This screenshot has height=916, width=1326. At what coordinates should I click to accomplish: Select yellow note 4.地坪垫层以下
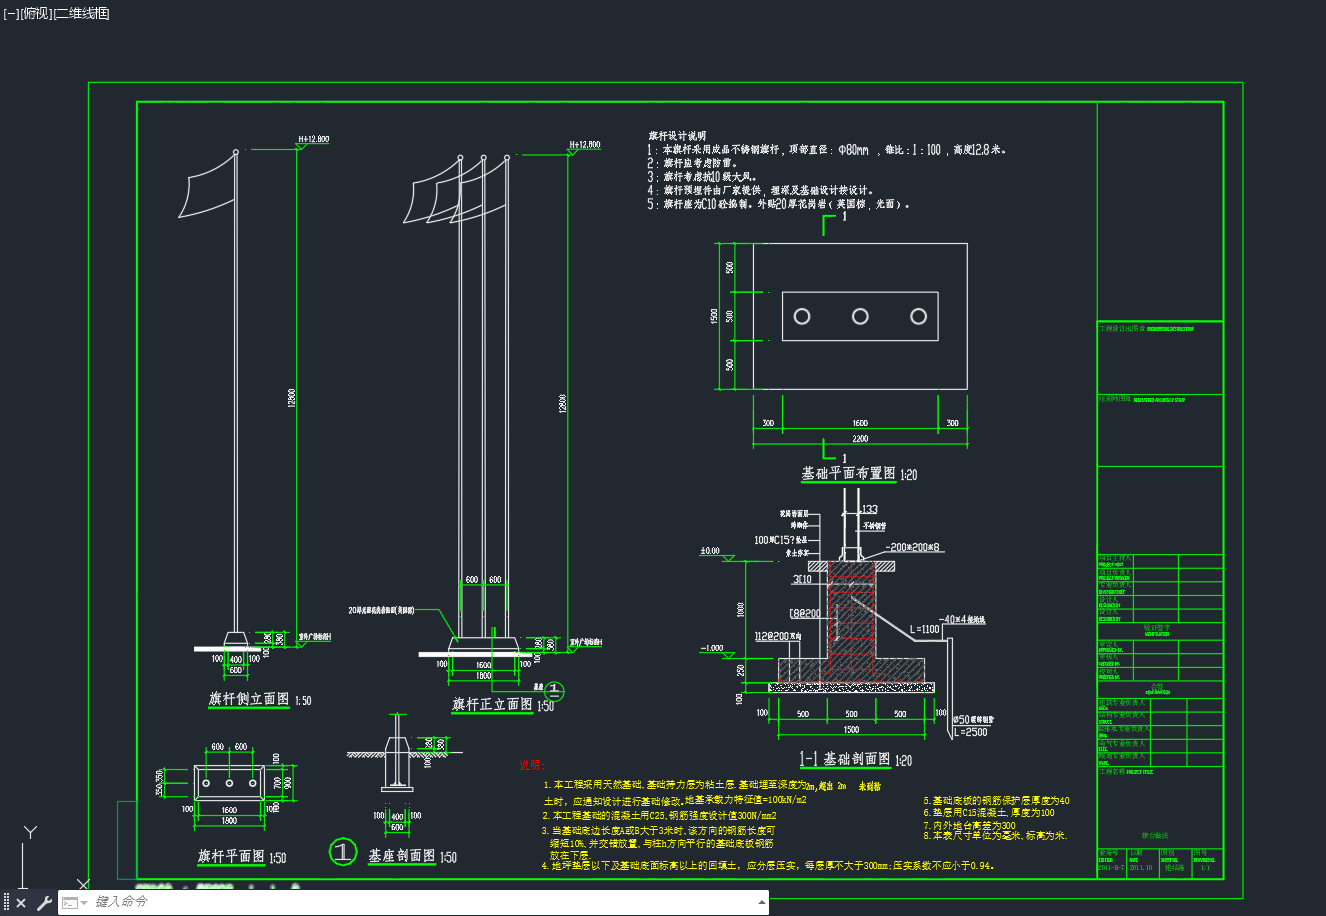point(768,866)
